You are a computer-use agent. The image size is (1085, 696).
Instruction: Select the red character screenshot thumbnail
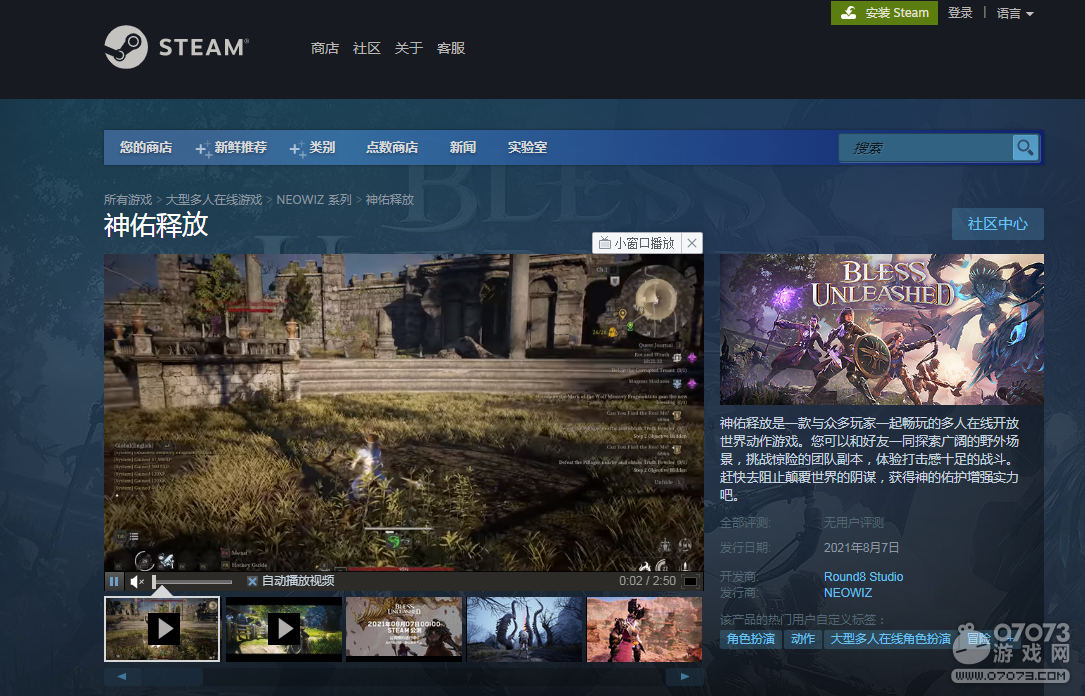point(644,629)
